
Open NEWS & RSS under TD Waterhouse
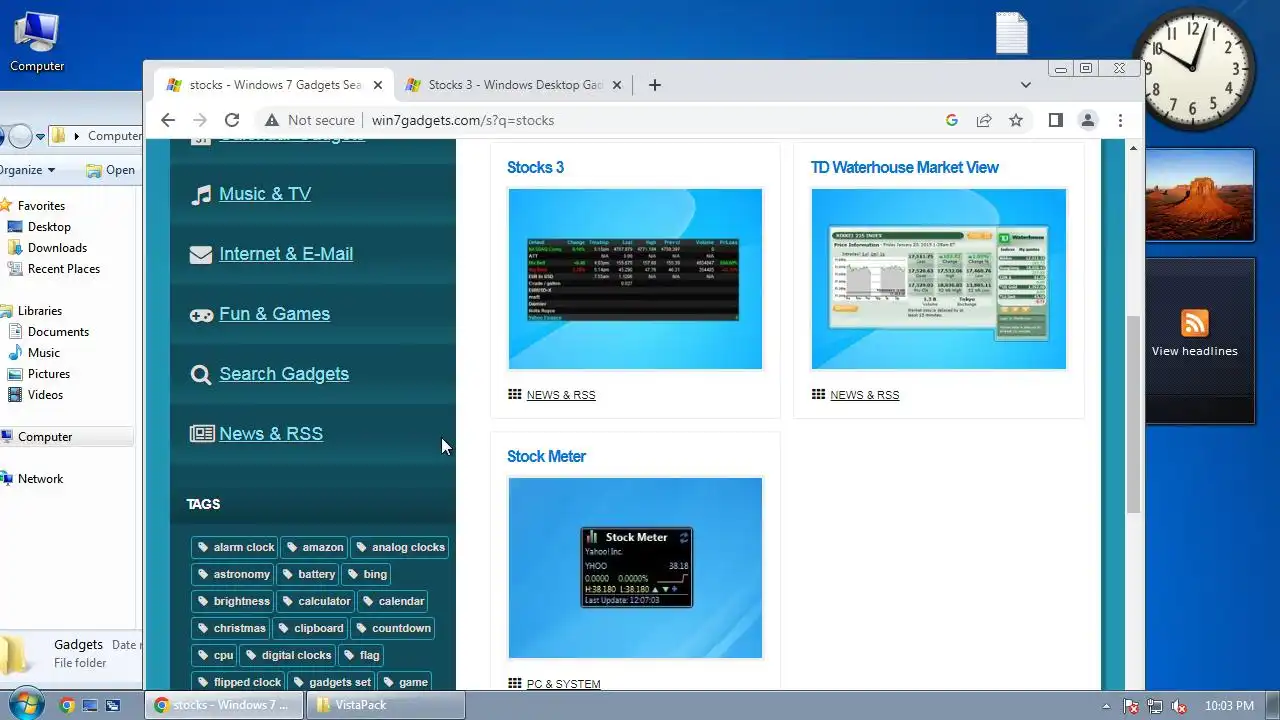coord(865,395)
